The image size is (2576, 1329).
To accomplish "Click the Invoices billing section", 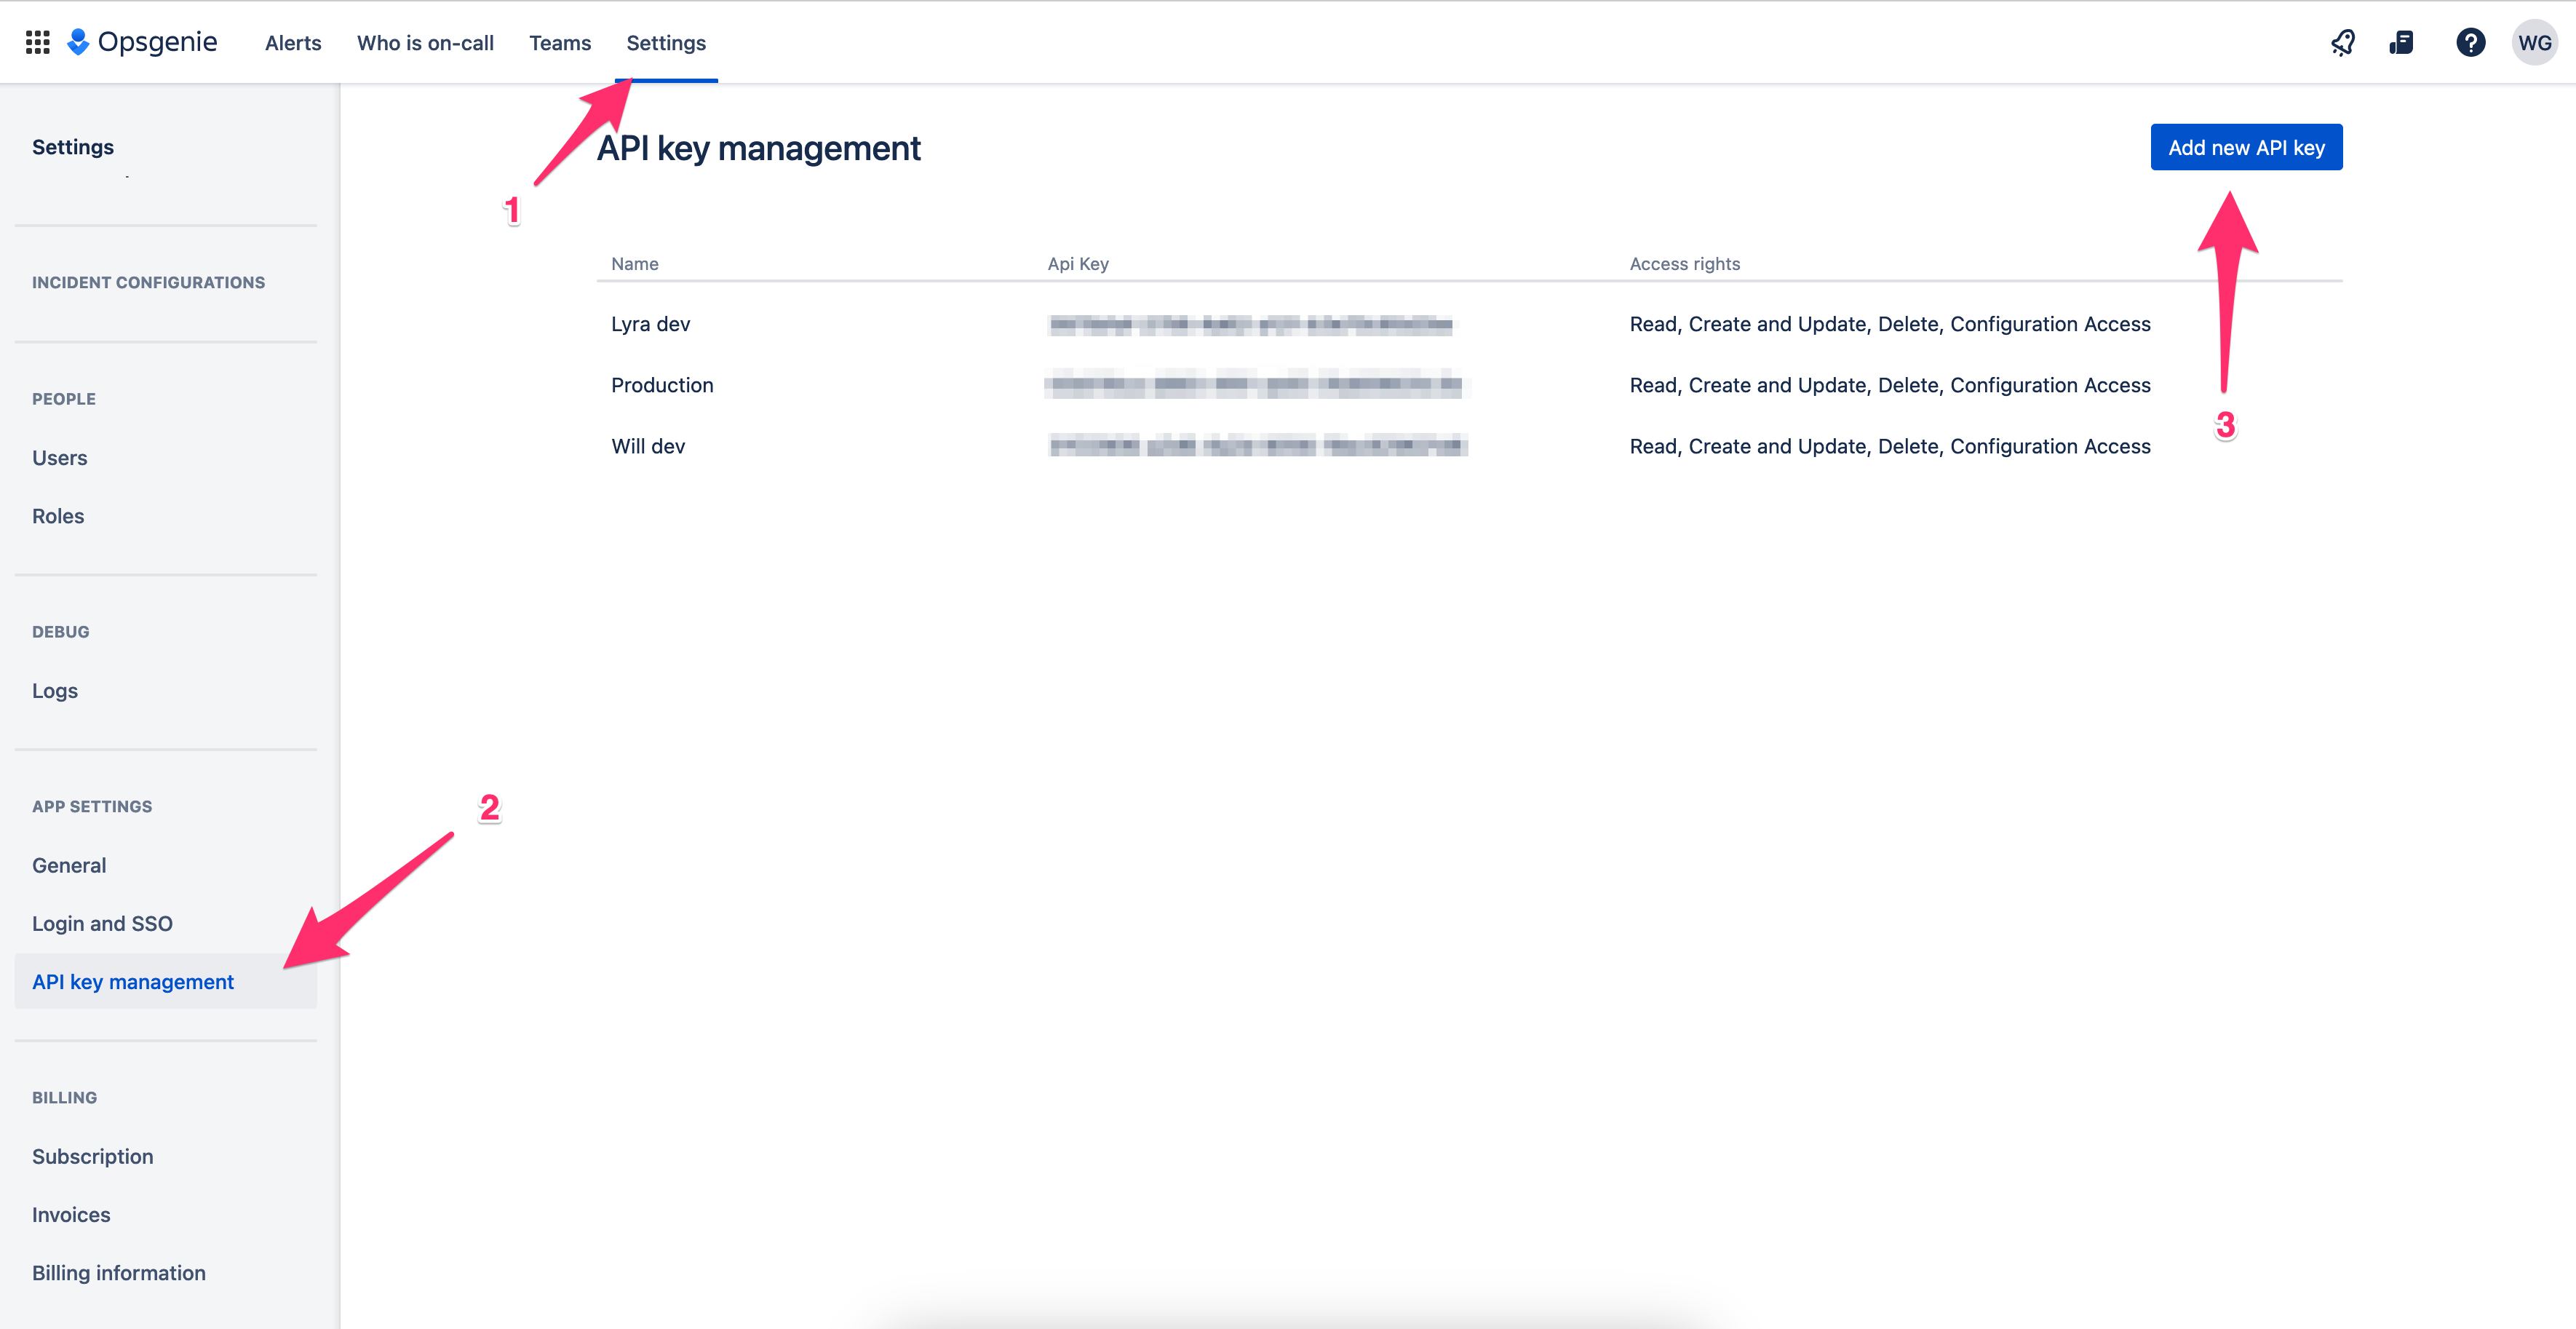I will click(x=71, y=1214).
